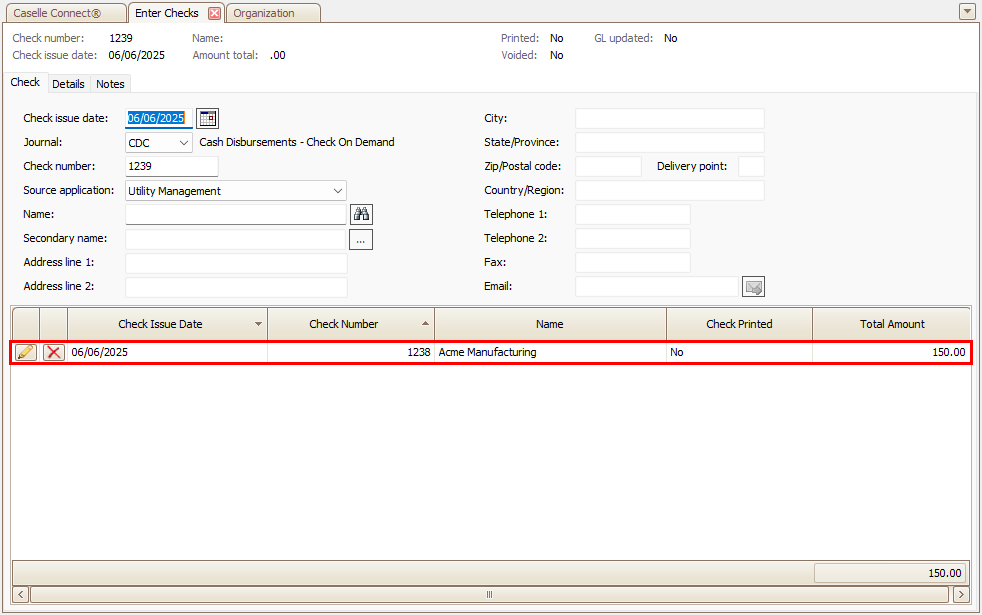Switch to the Notes tab
This screenshot has height=615, width=982.
[x=110, y=84]
